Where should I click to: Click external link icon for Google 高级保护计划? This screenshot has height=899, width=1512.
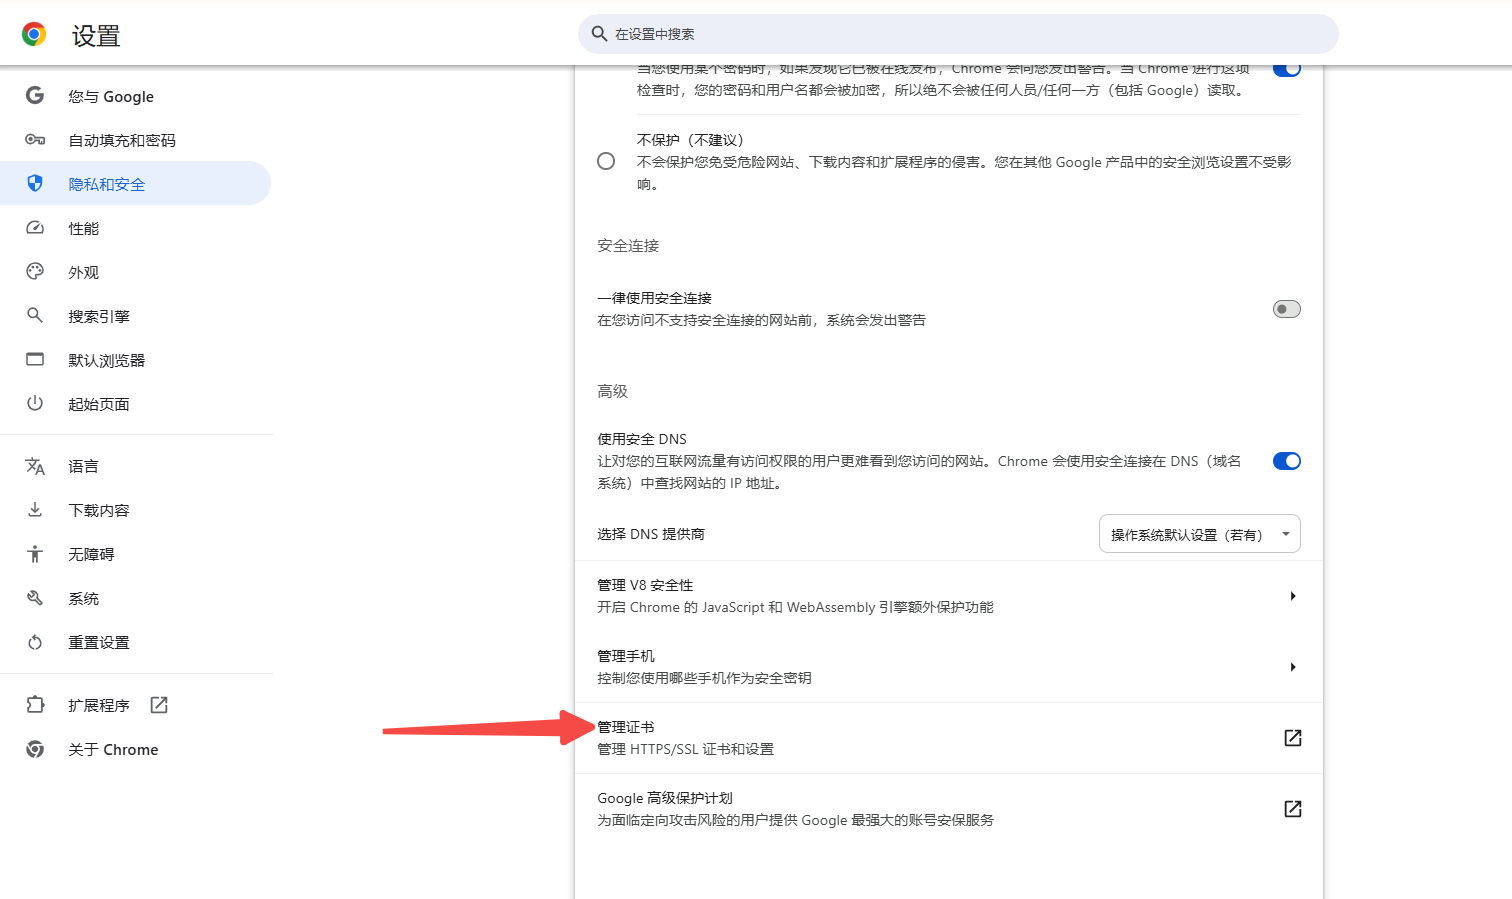1293,809
